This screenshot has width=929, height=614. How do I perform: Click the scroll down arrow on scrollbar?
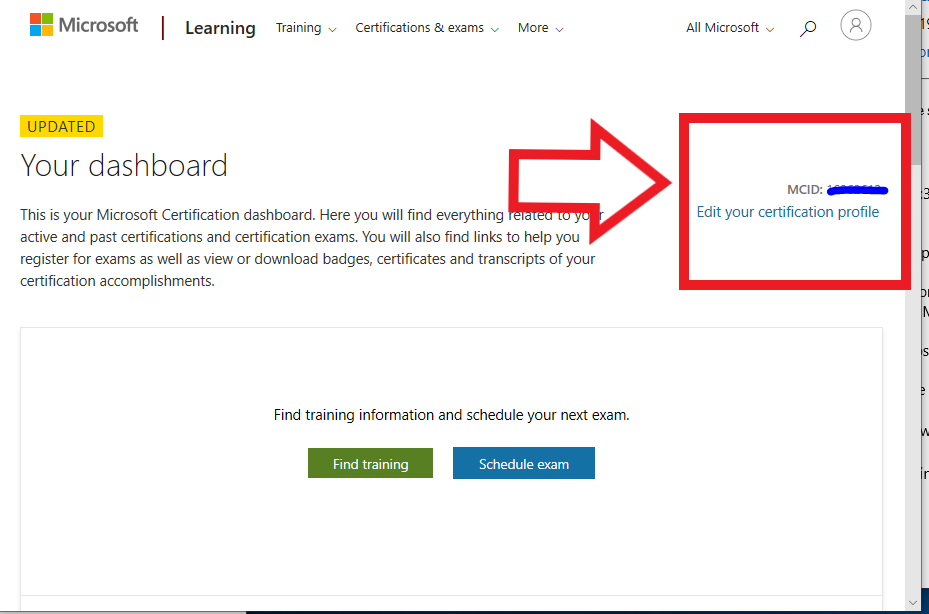(x=912, y=603)
